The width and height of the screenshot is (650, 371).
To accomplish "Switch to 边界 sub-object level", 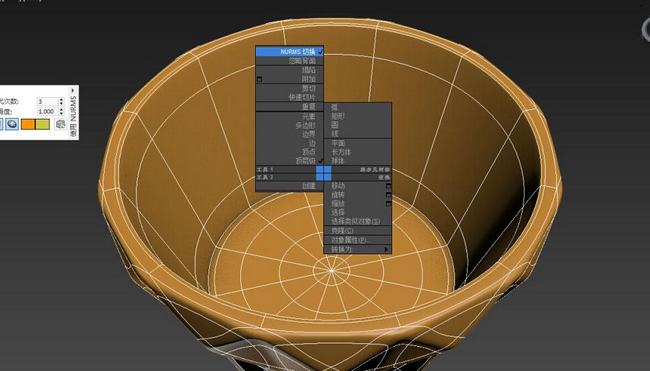I will (289, 134).
